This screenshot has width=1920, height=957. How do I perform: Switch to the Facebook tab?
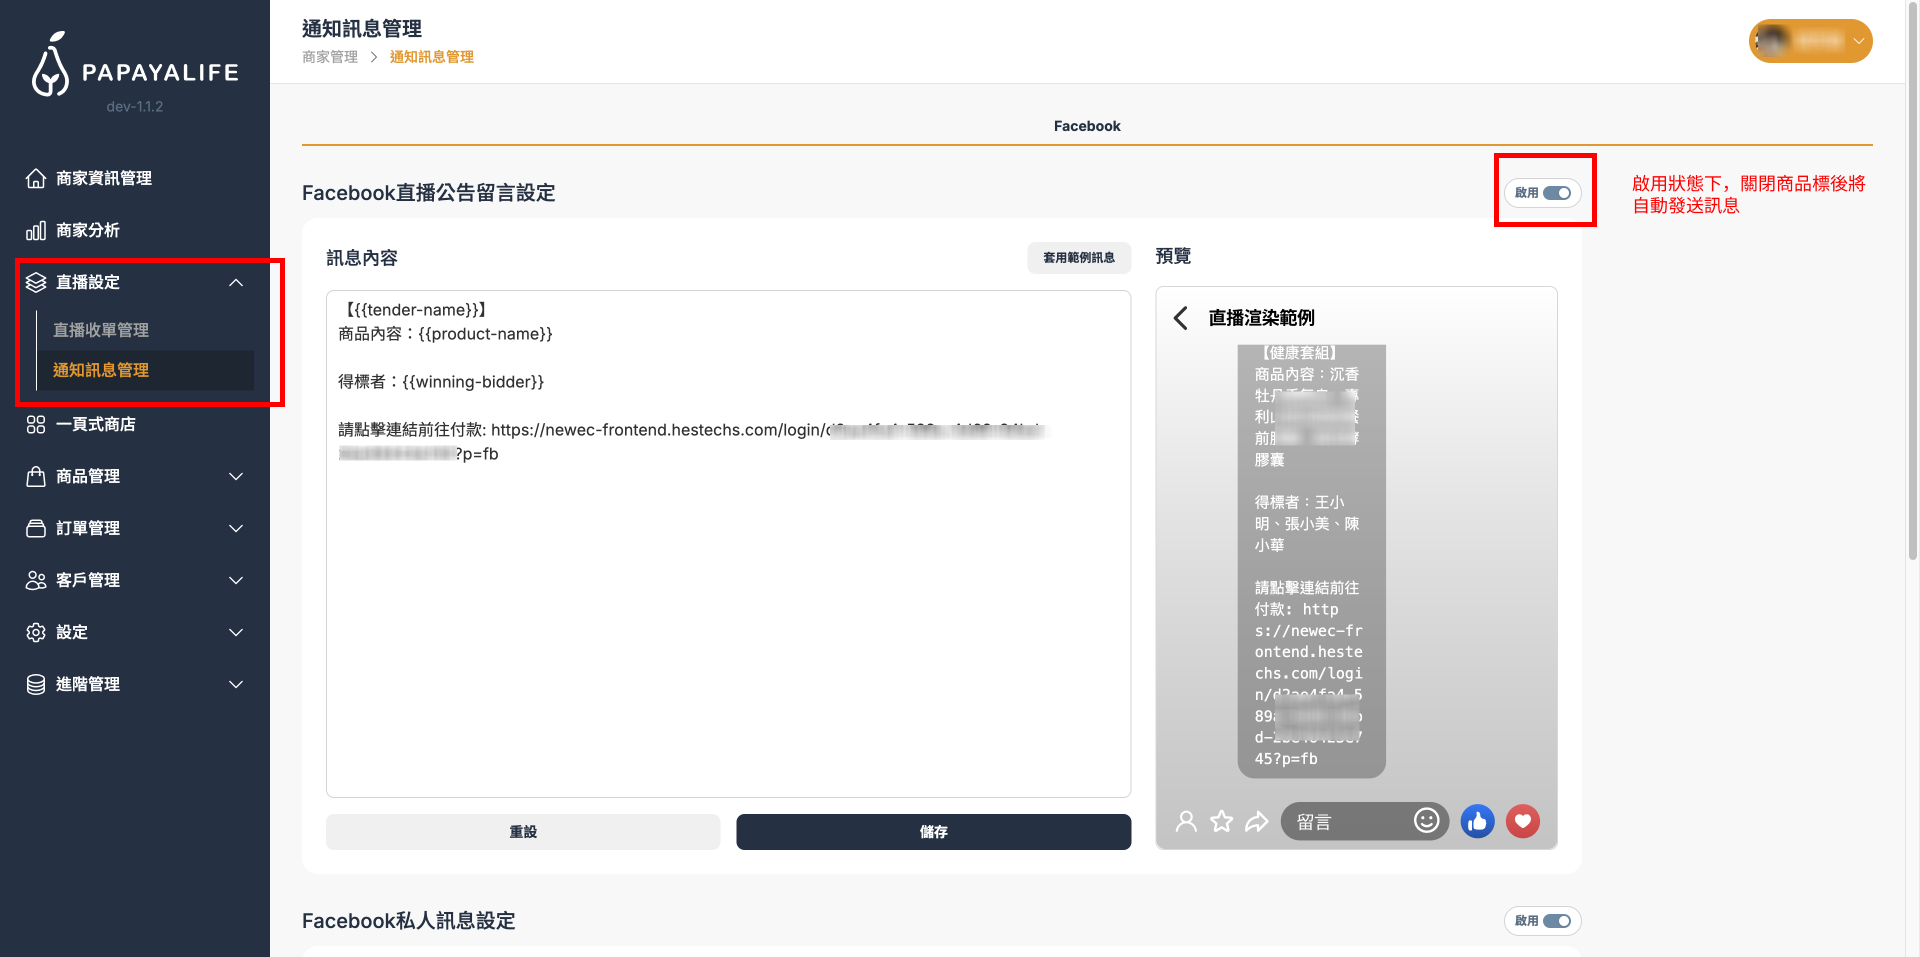tap(1086, 125)
